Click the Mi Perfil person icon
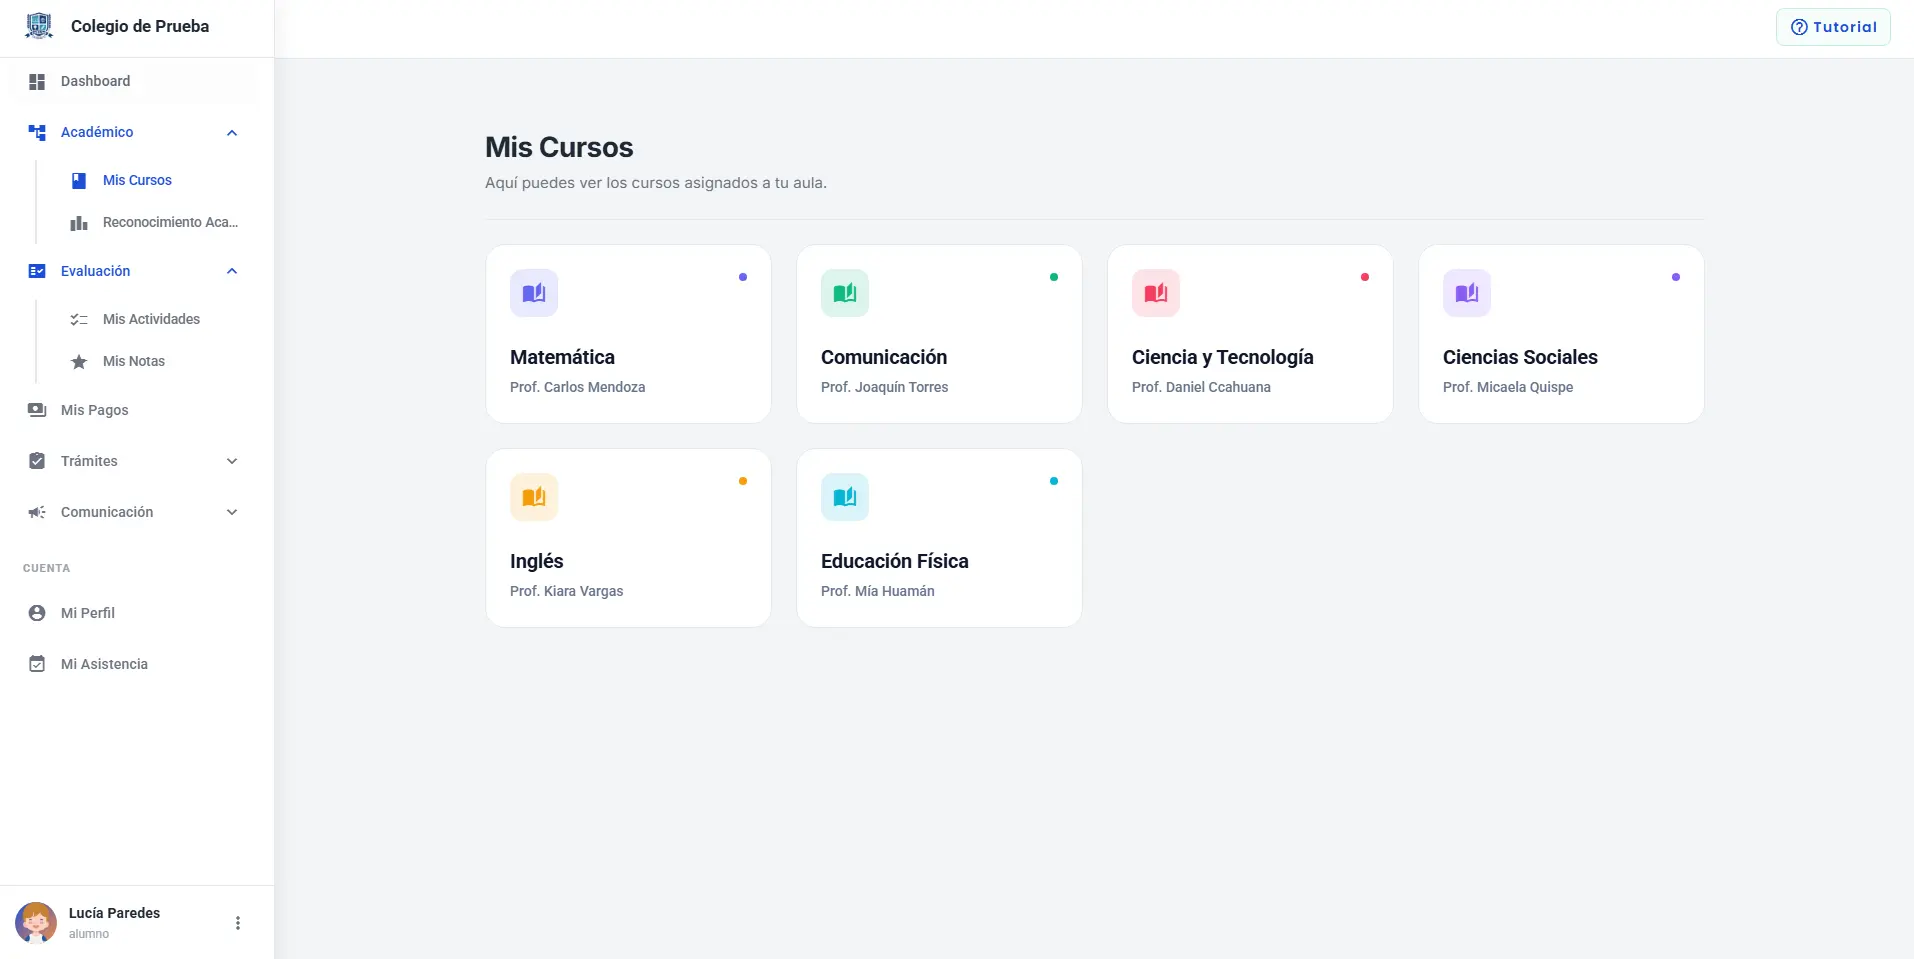 click(x=37, y=613)
